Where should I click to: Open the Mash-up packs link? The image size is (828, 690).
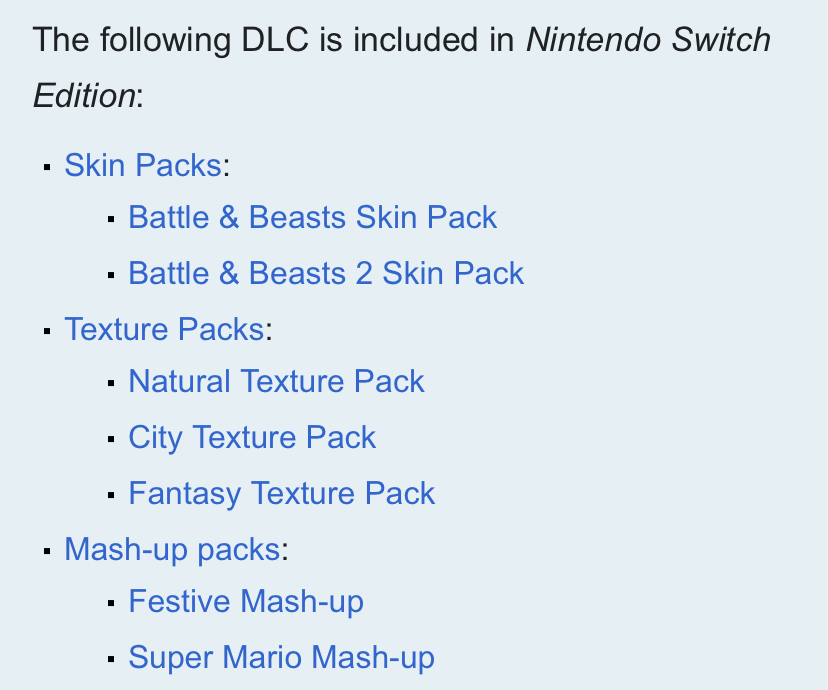tap(172, 549)
